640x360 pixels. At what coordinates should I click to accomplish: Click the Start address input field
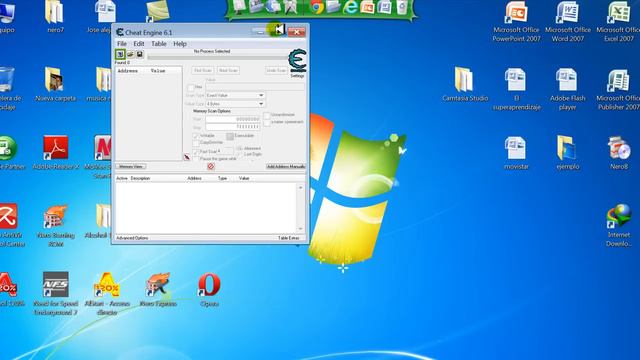[x=233, y=119]
